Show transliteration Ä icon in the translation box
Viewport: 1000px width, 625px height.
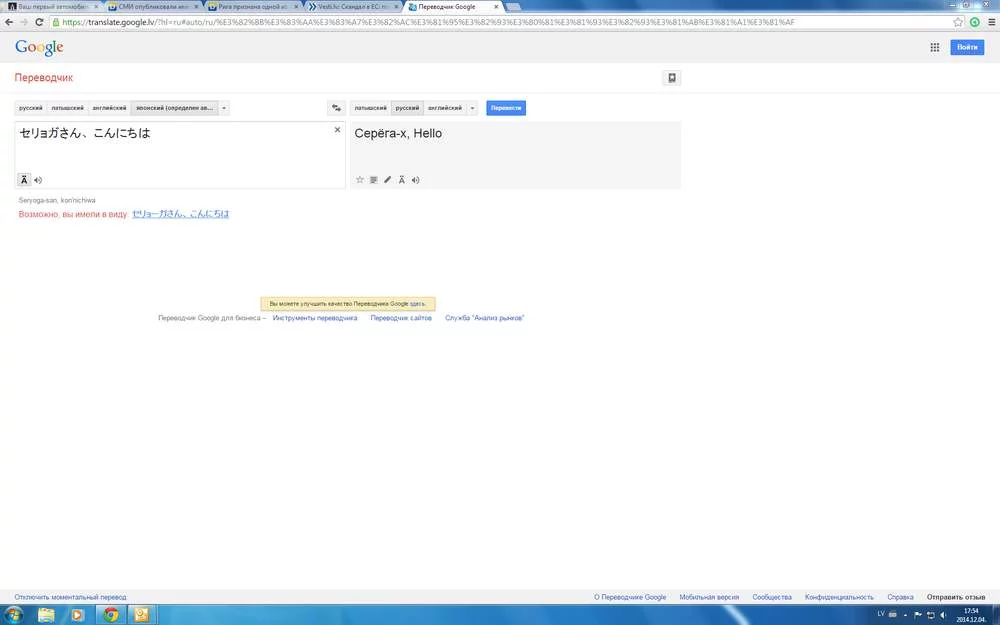(402, 180)
